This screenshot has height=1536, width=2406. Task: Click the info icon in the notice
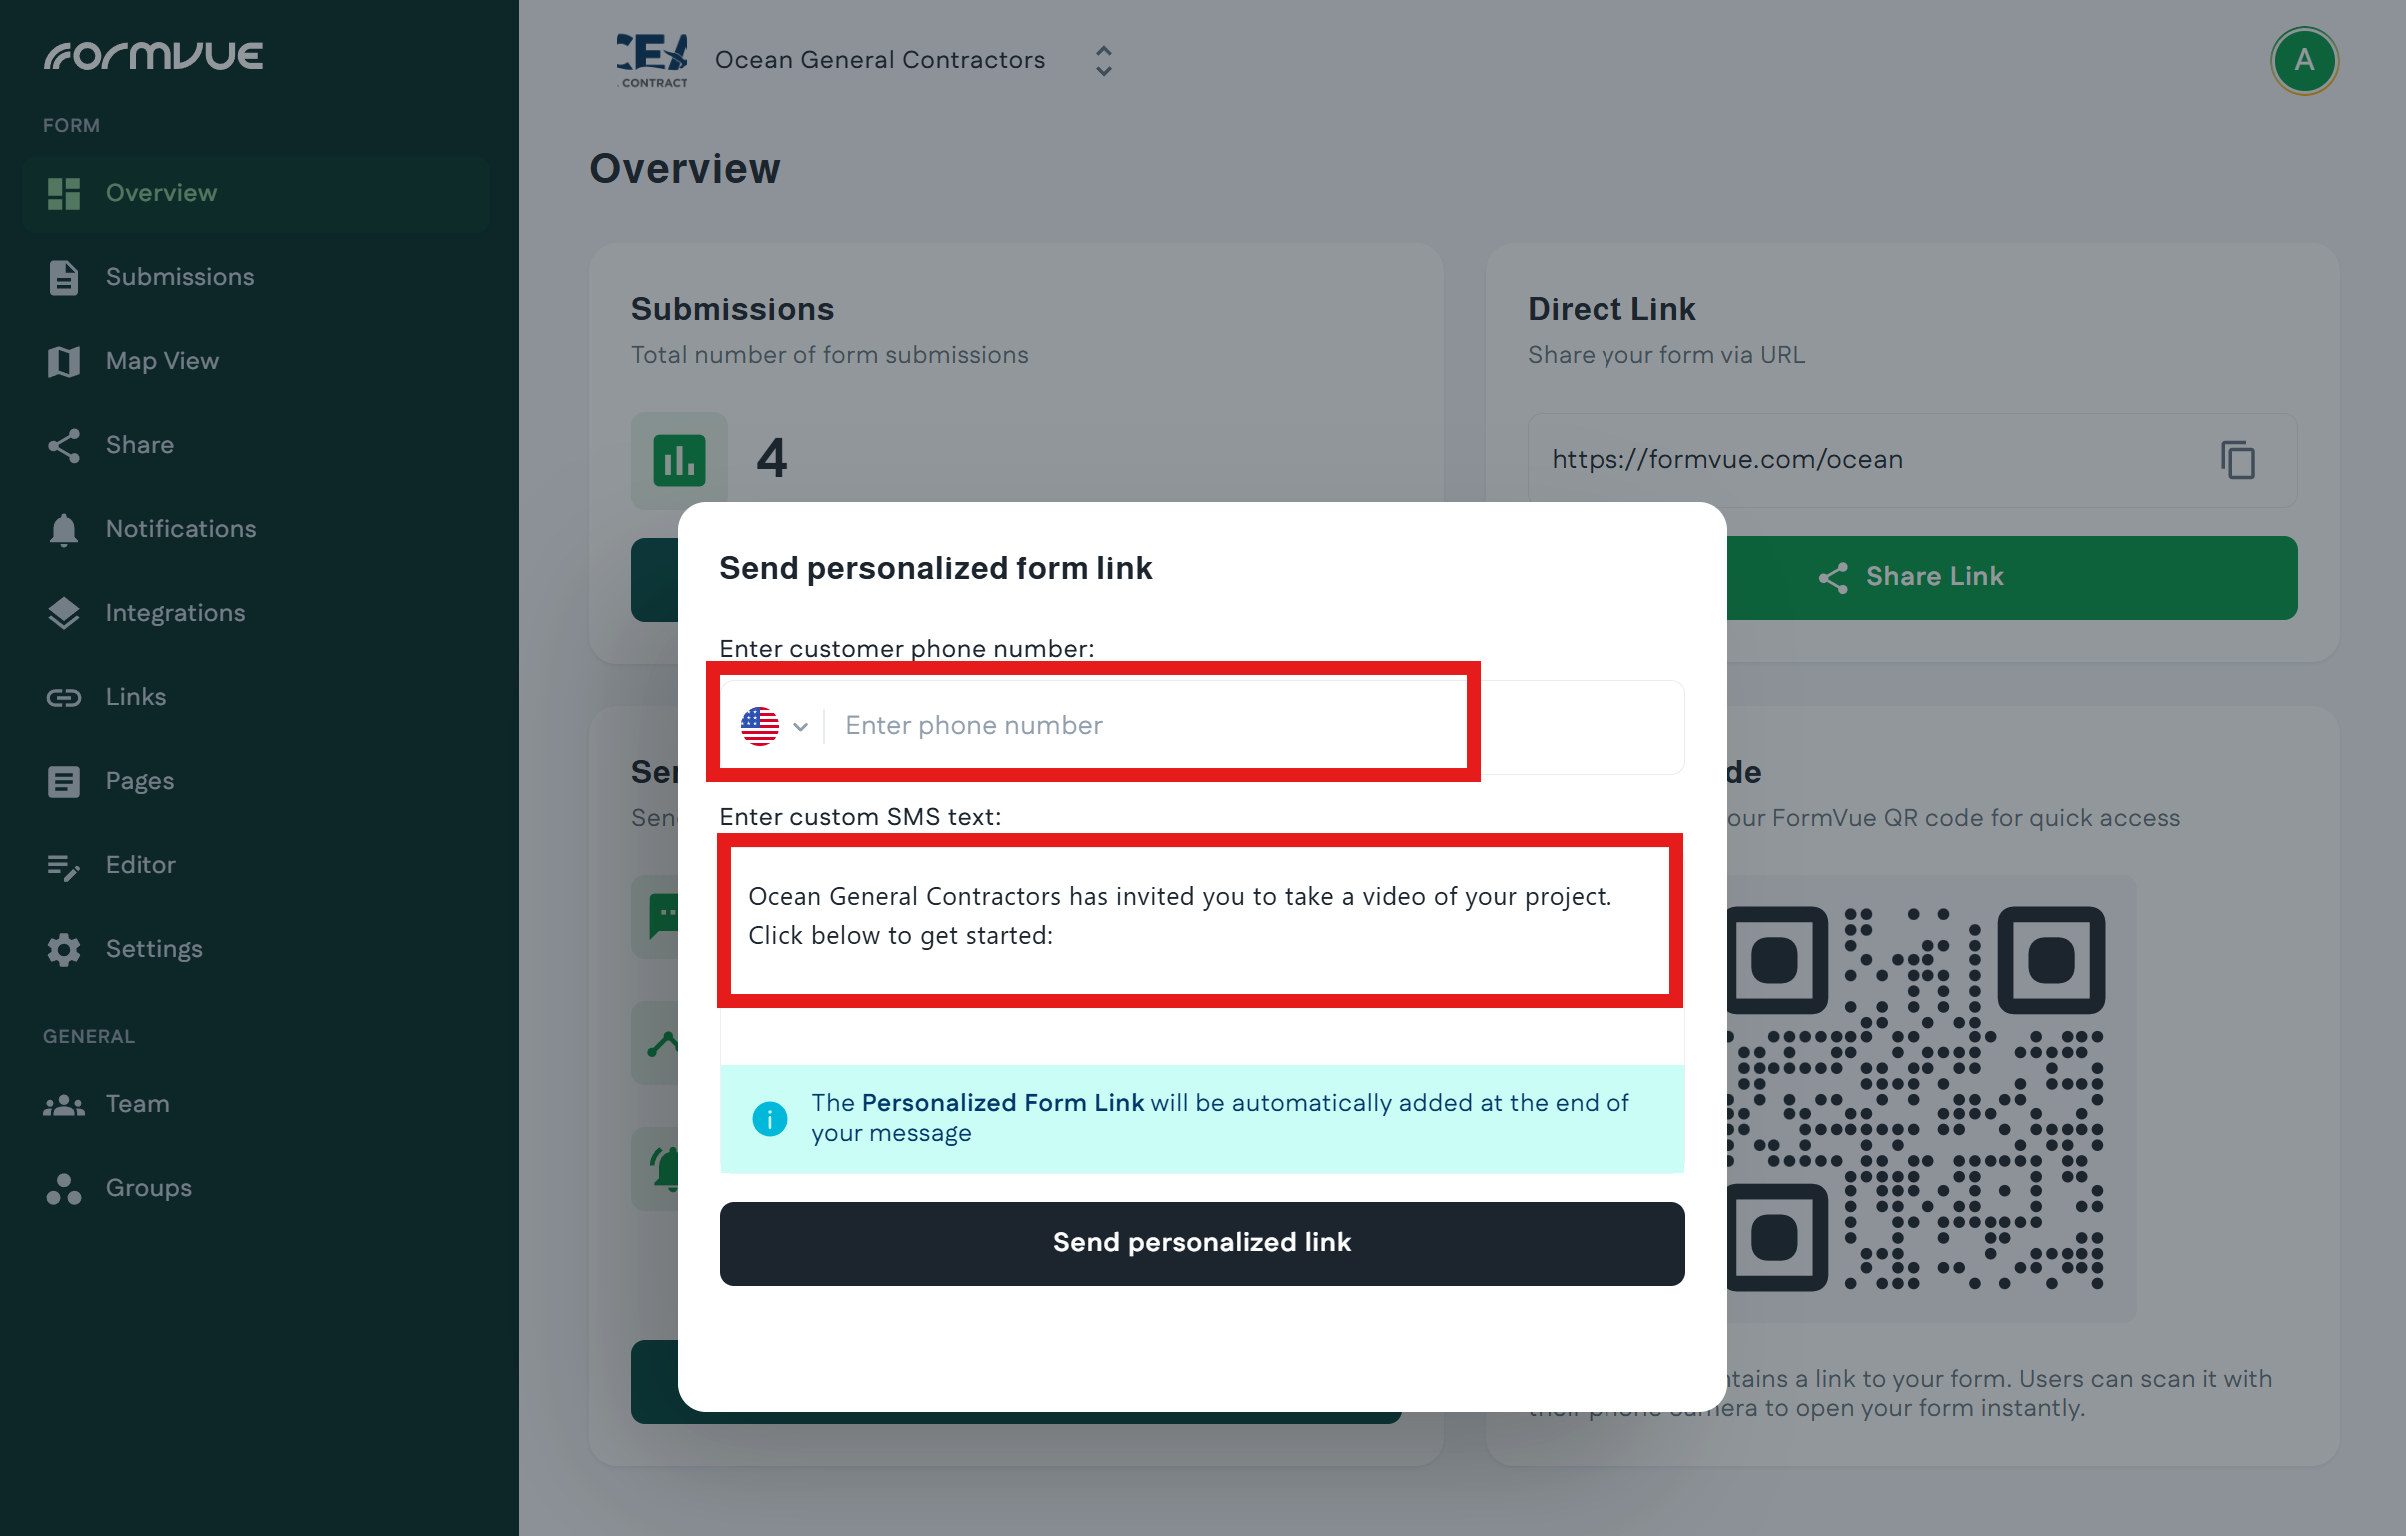tap(769, 1118)
